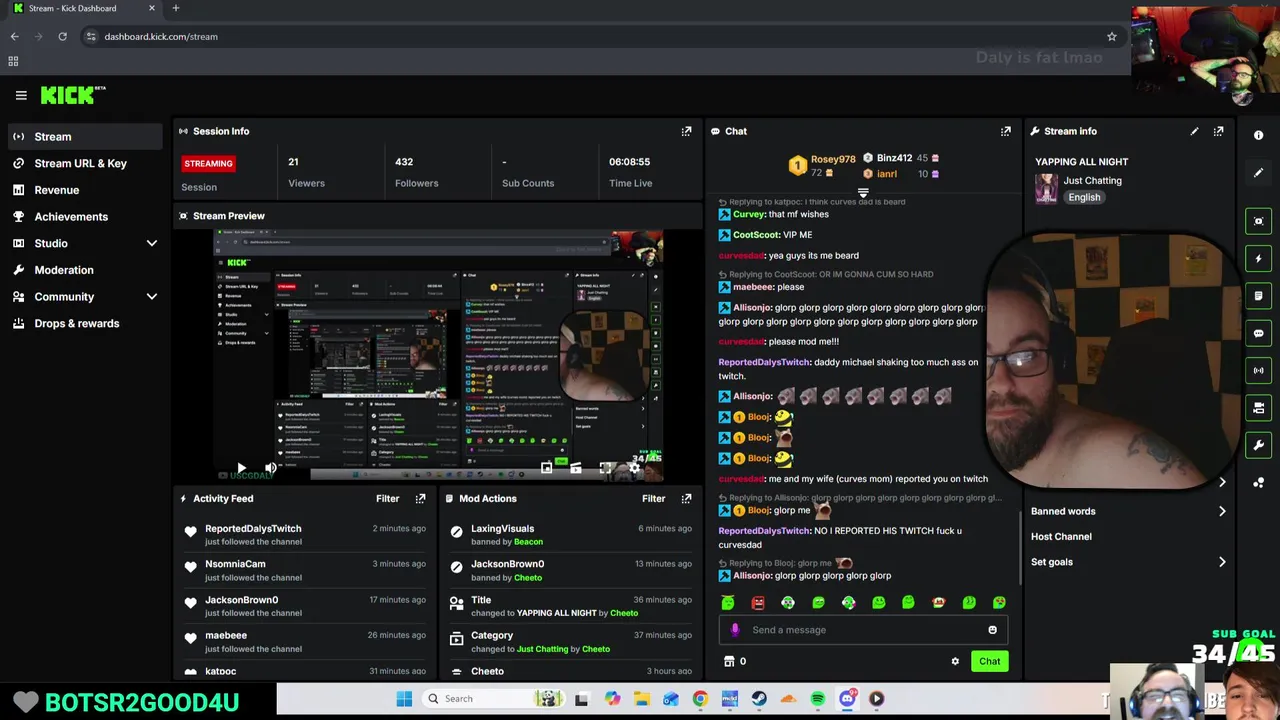Edit stream info with the pencil icon
The image size is (1280, 720).
1194,131
